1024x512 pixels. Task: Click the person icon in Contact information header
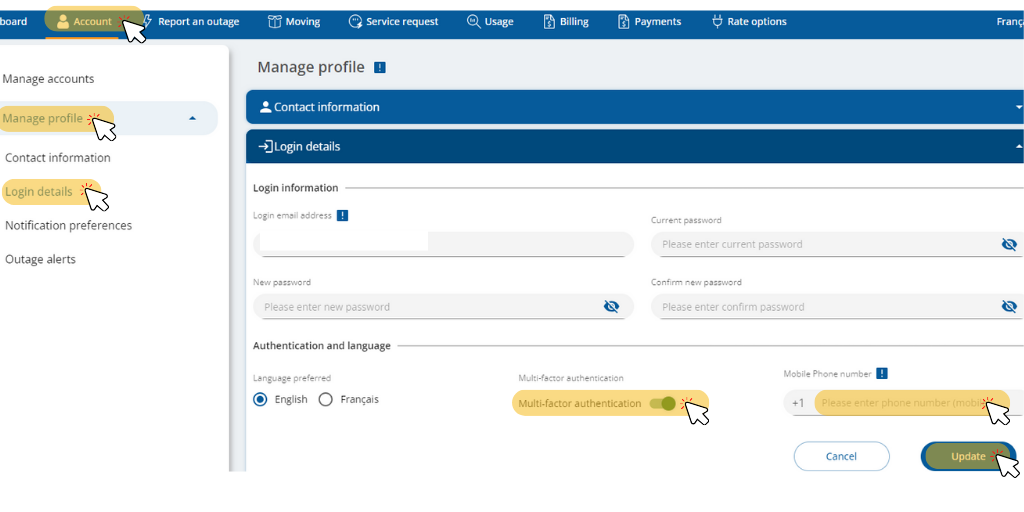click(265, 107)
